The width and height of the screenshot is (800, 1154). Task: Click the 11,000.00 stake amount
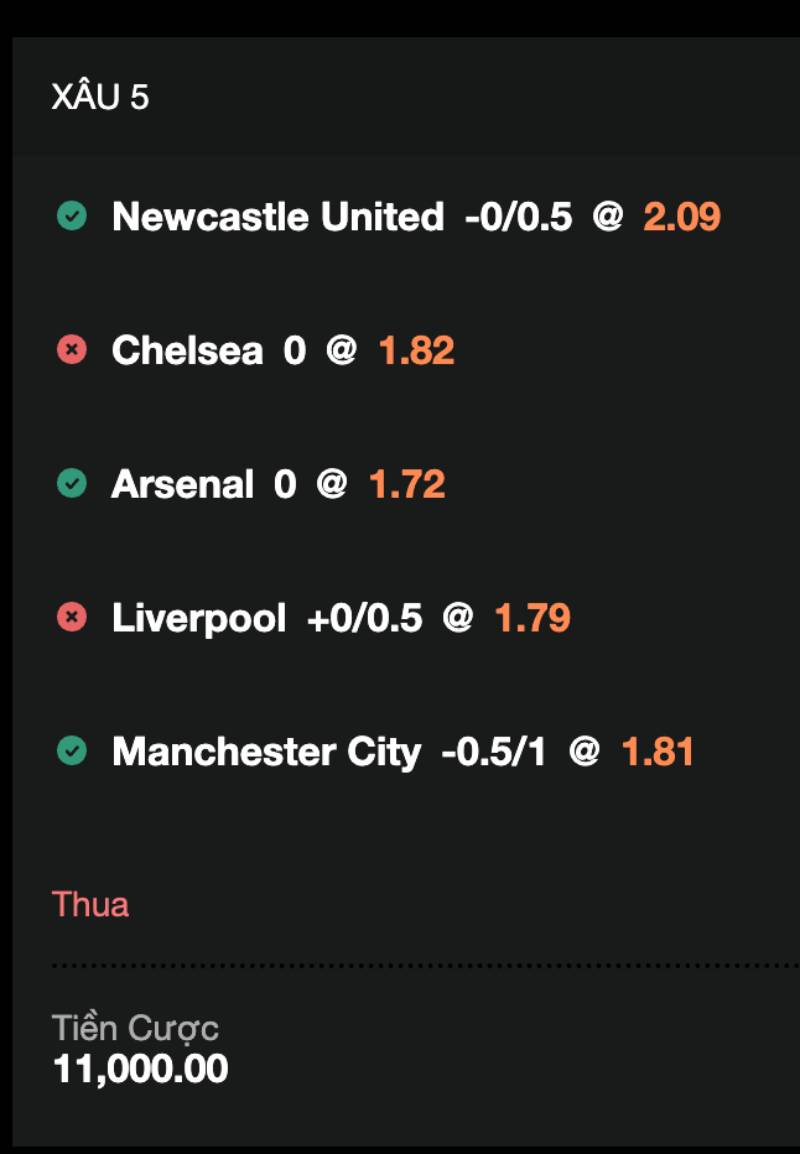click(140, 1069)
